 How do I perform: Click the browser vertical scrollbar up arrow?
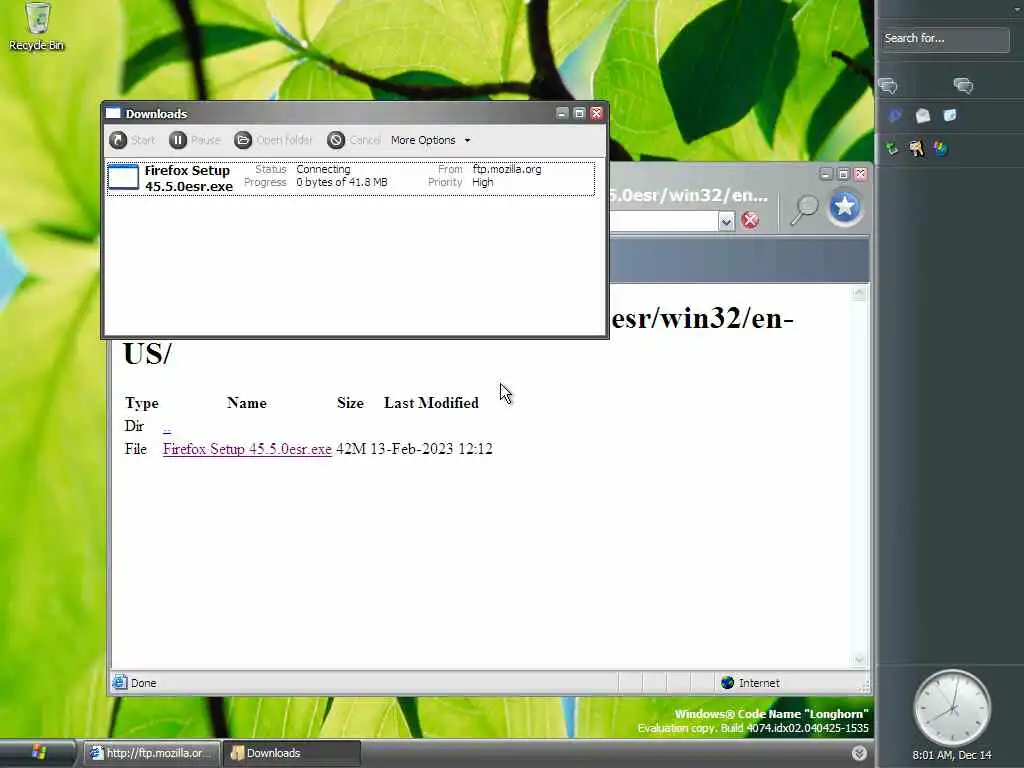tap(859, 293)
